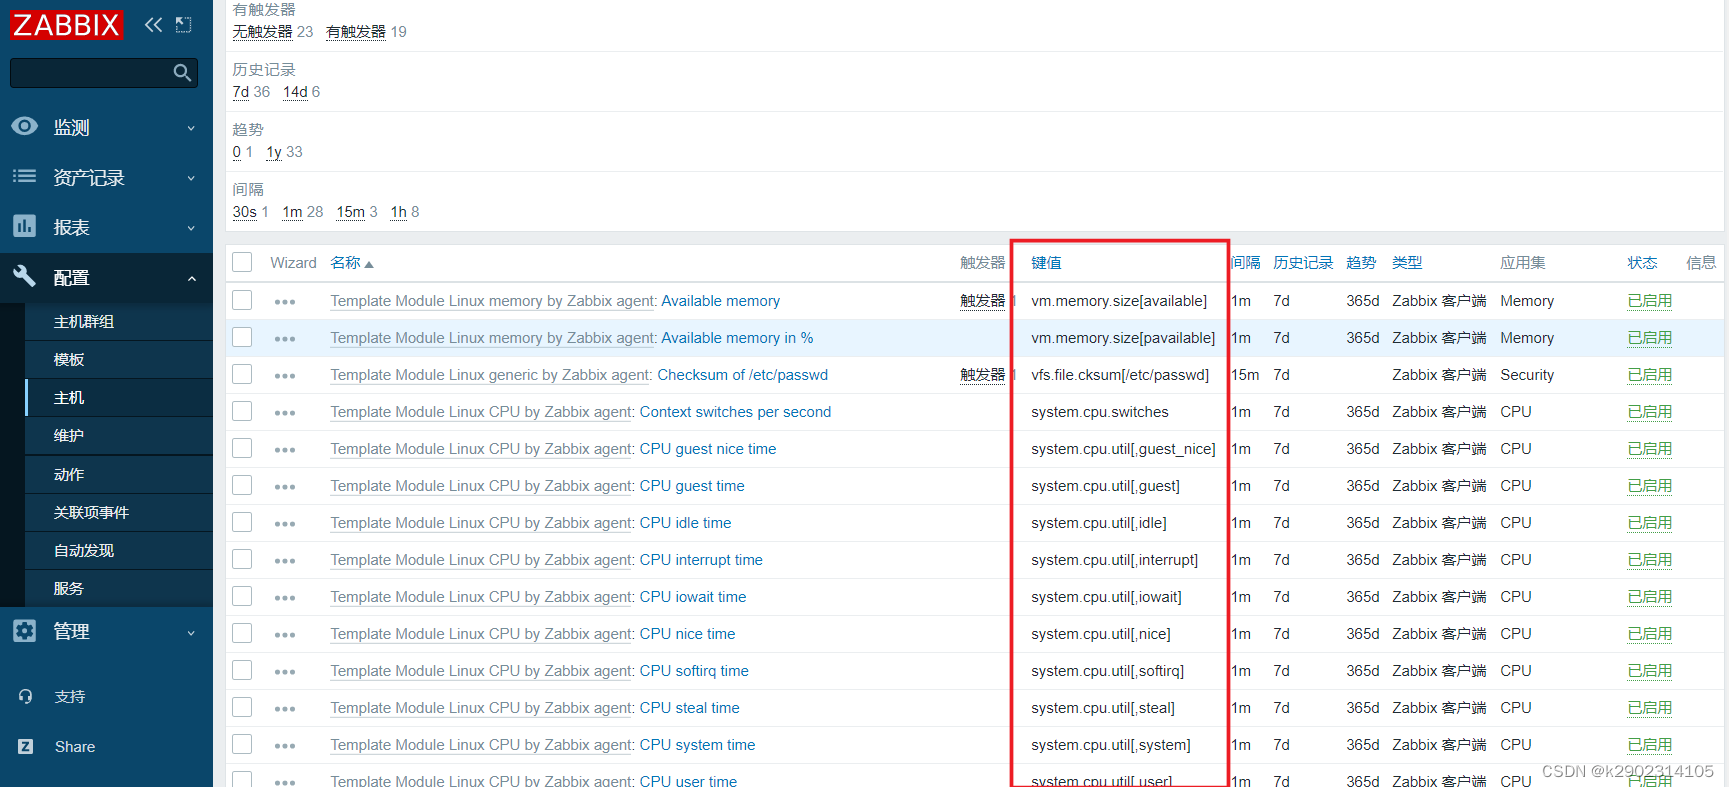
Task: Expand the 资产记录 menu section
Action: coord(106,177)
